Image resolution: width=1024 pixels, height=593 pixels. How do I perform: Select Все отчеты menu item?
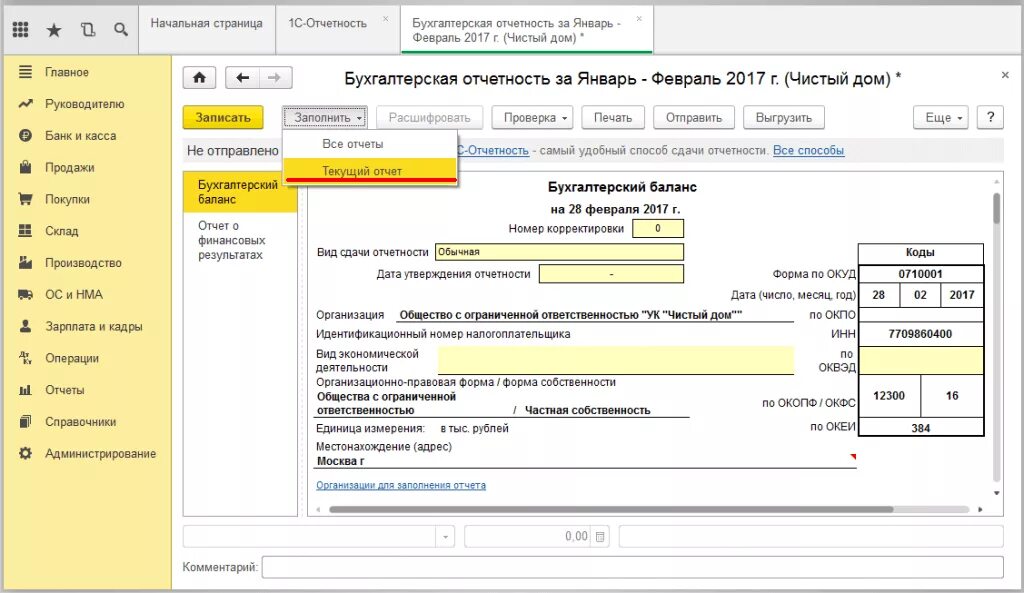[370, 144]
